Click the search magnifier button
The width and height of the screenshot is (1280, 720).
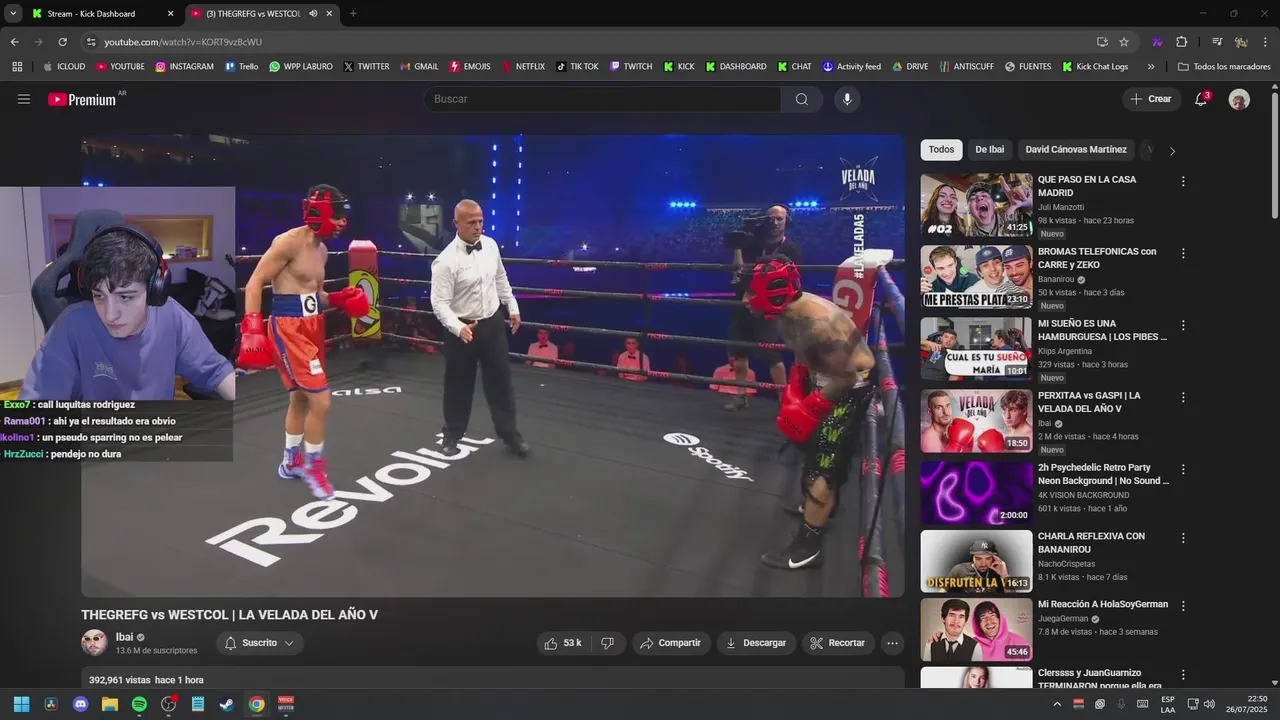click(x=802, y=99)
